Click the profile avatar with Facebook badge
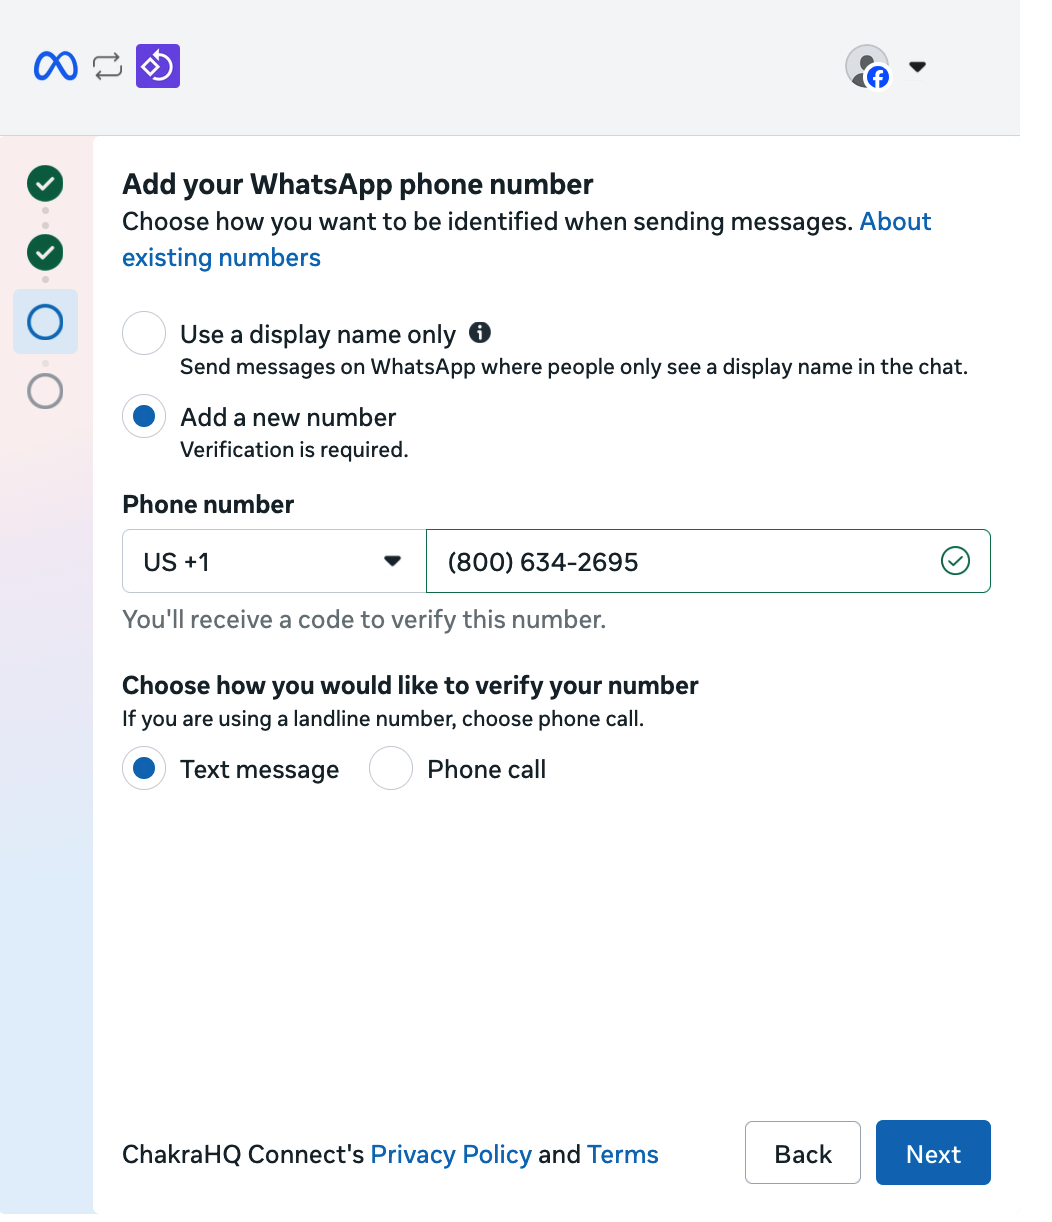 click(867, 67)
